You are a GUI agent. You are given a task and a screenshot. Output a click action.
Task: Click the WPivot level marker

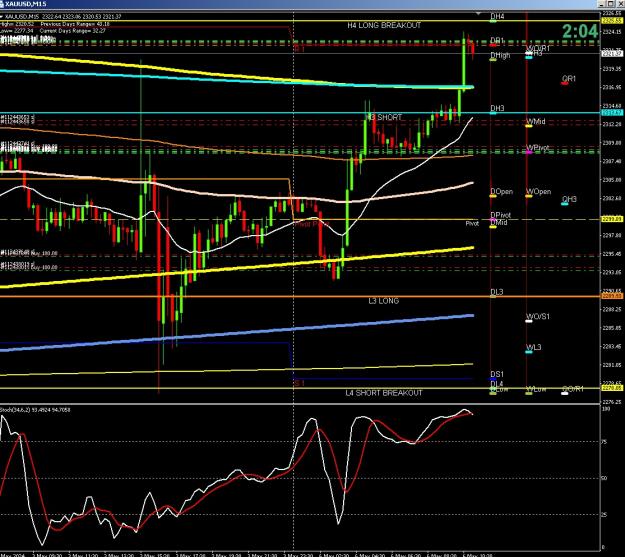tap(537, 148)
